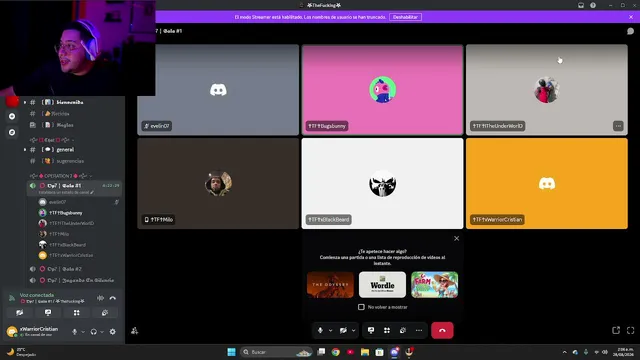The width and height of the screenshot is (640, 360).
Task: Mute microphone in the user panel
Action: point(74,332)
